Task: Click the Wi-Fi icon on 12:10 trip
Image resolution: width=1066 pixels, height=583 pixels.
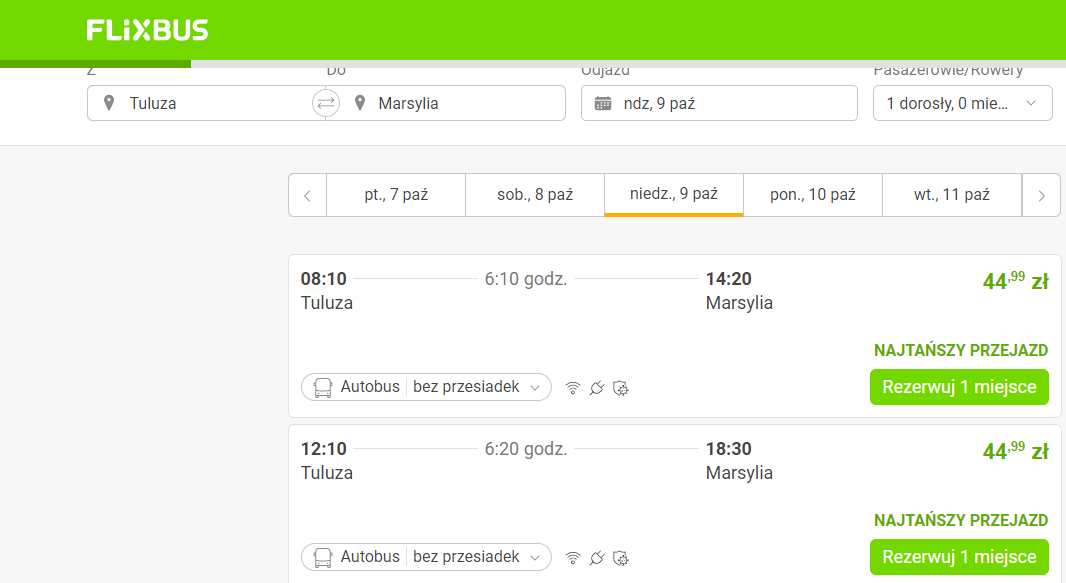Action: pyautogui.click(x=573, y=558)
